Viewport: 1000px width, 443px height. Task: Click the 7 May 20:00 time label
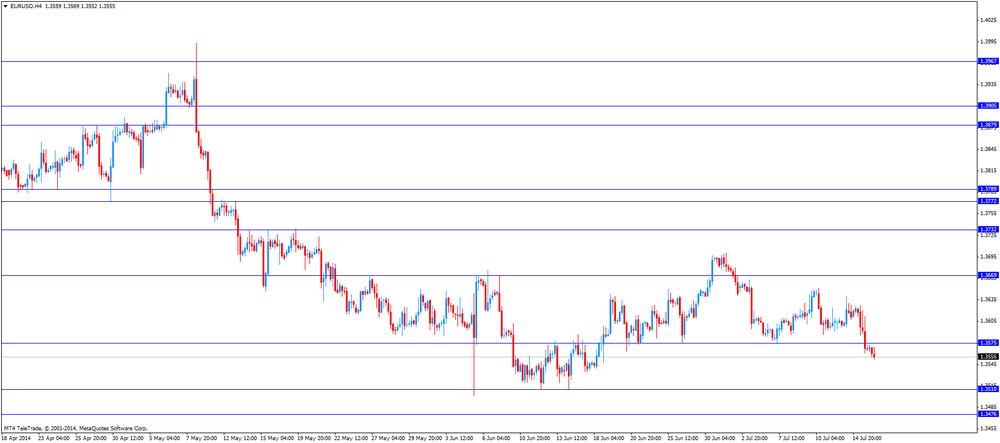tap(202, 439)
